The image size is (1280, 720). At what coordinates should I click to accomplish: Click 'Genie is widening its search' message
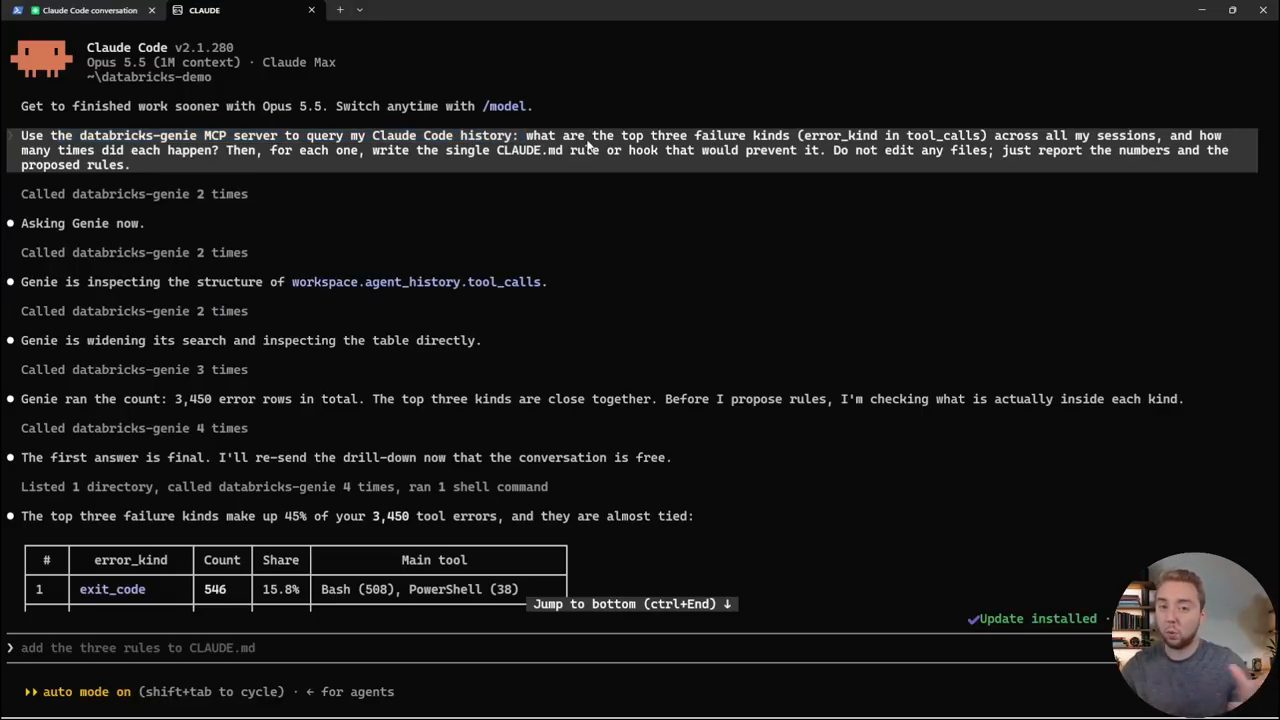pos(251,341)
